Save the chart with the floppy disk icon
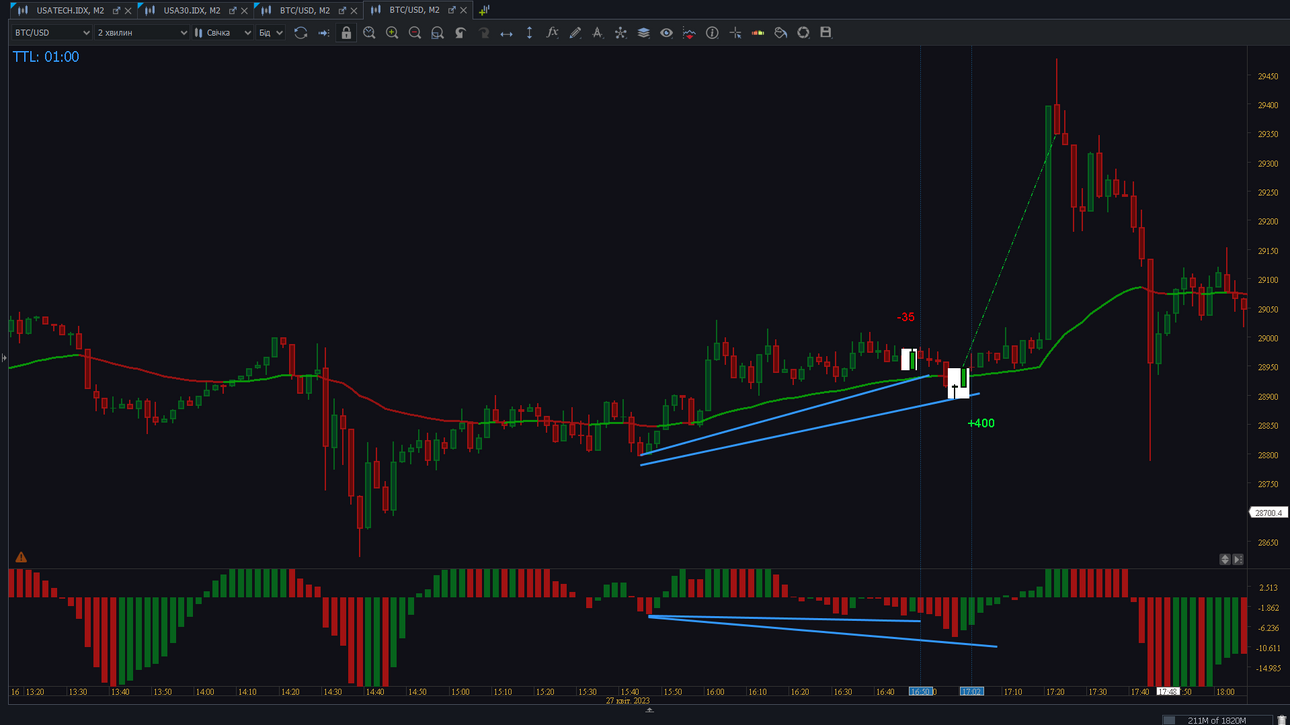 [x=826, y=33]
